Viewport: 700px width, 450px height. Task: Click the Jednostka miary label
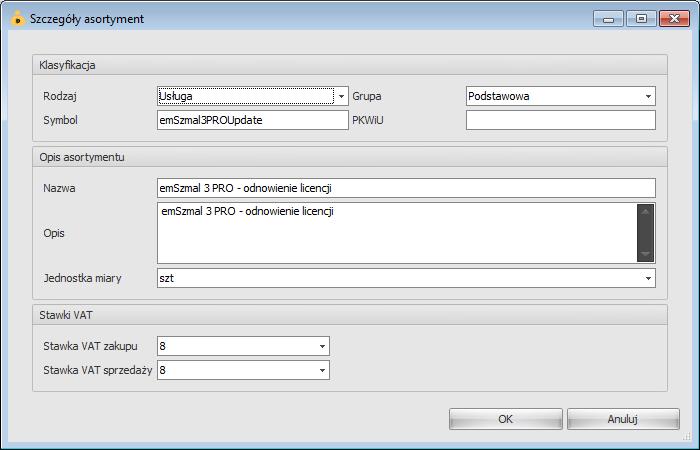click(x=83, y=278)
